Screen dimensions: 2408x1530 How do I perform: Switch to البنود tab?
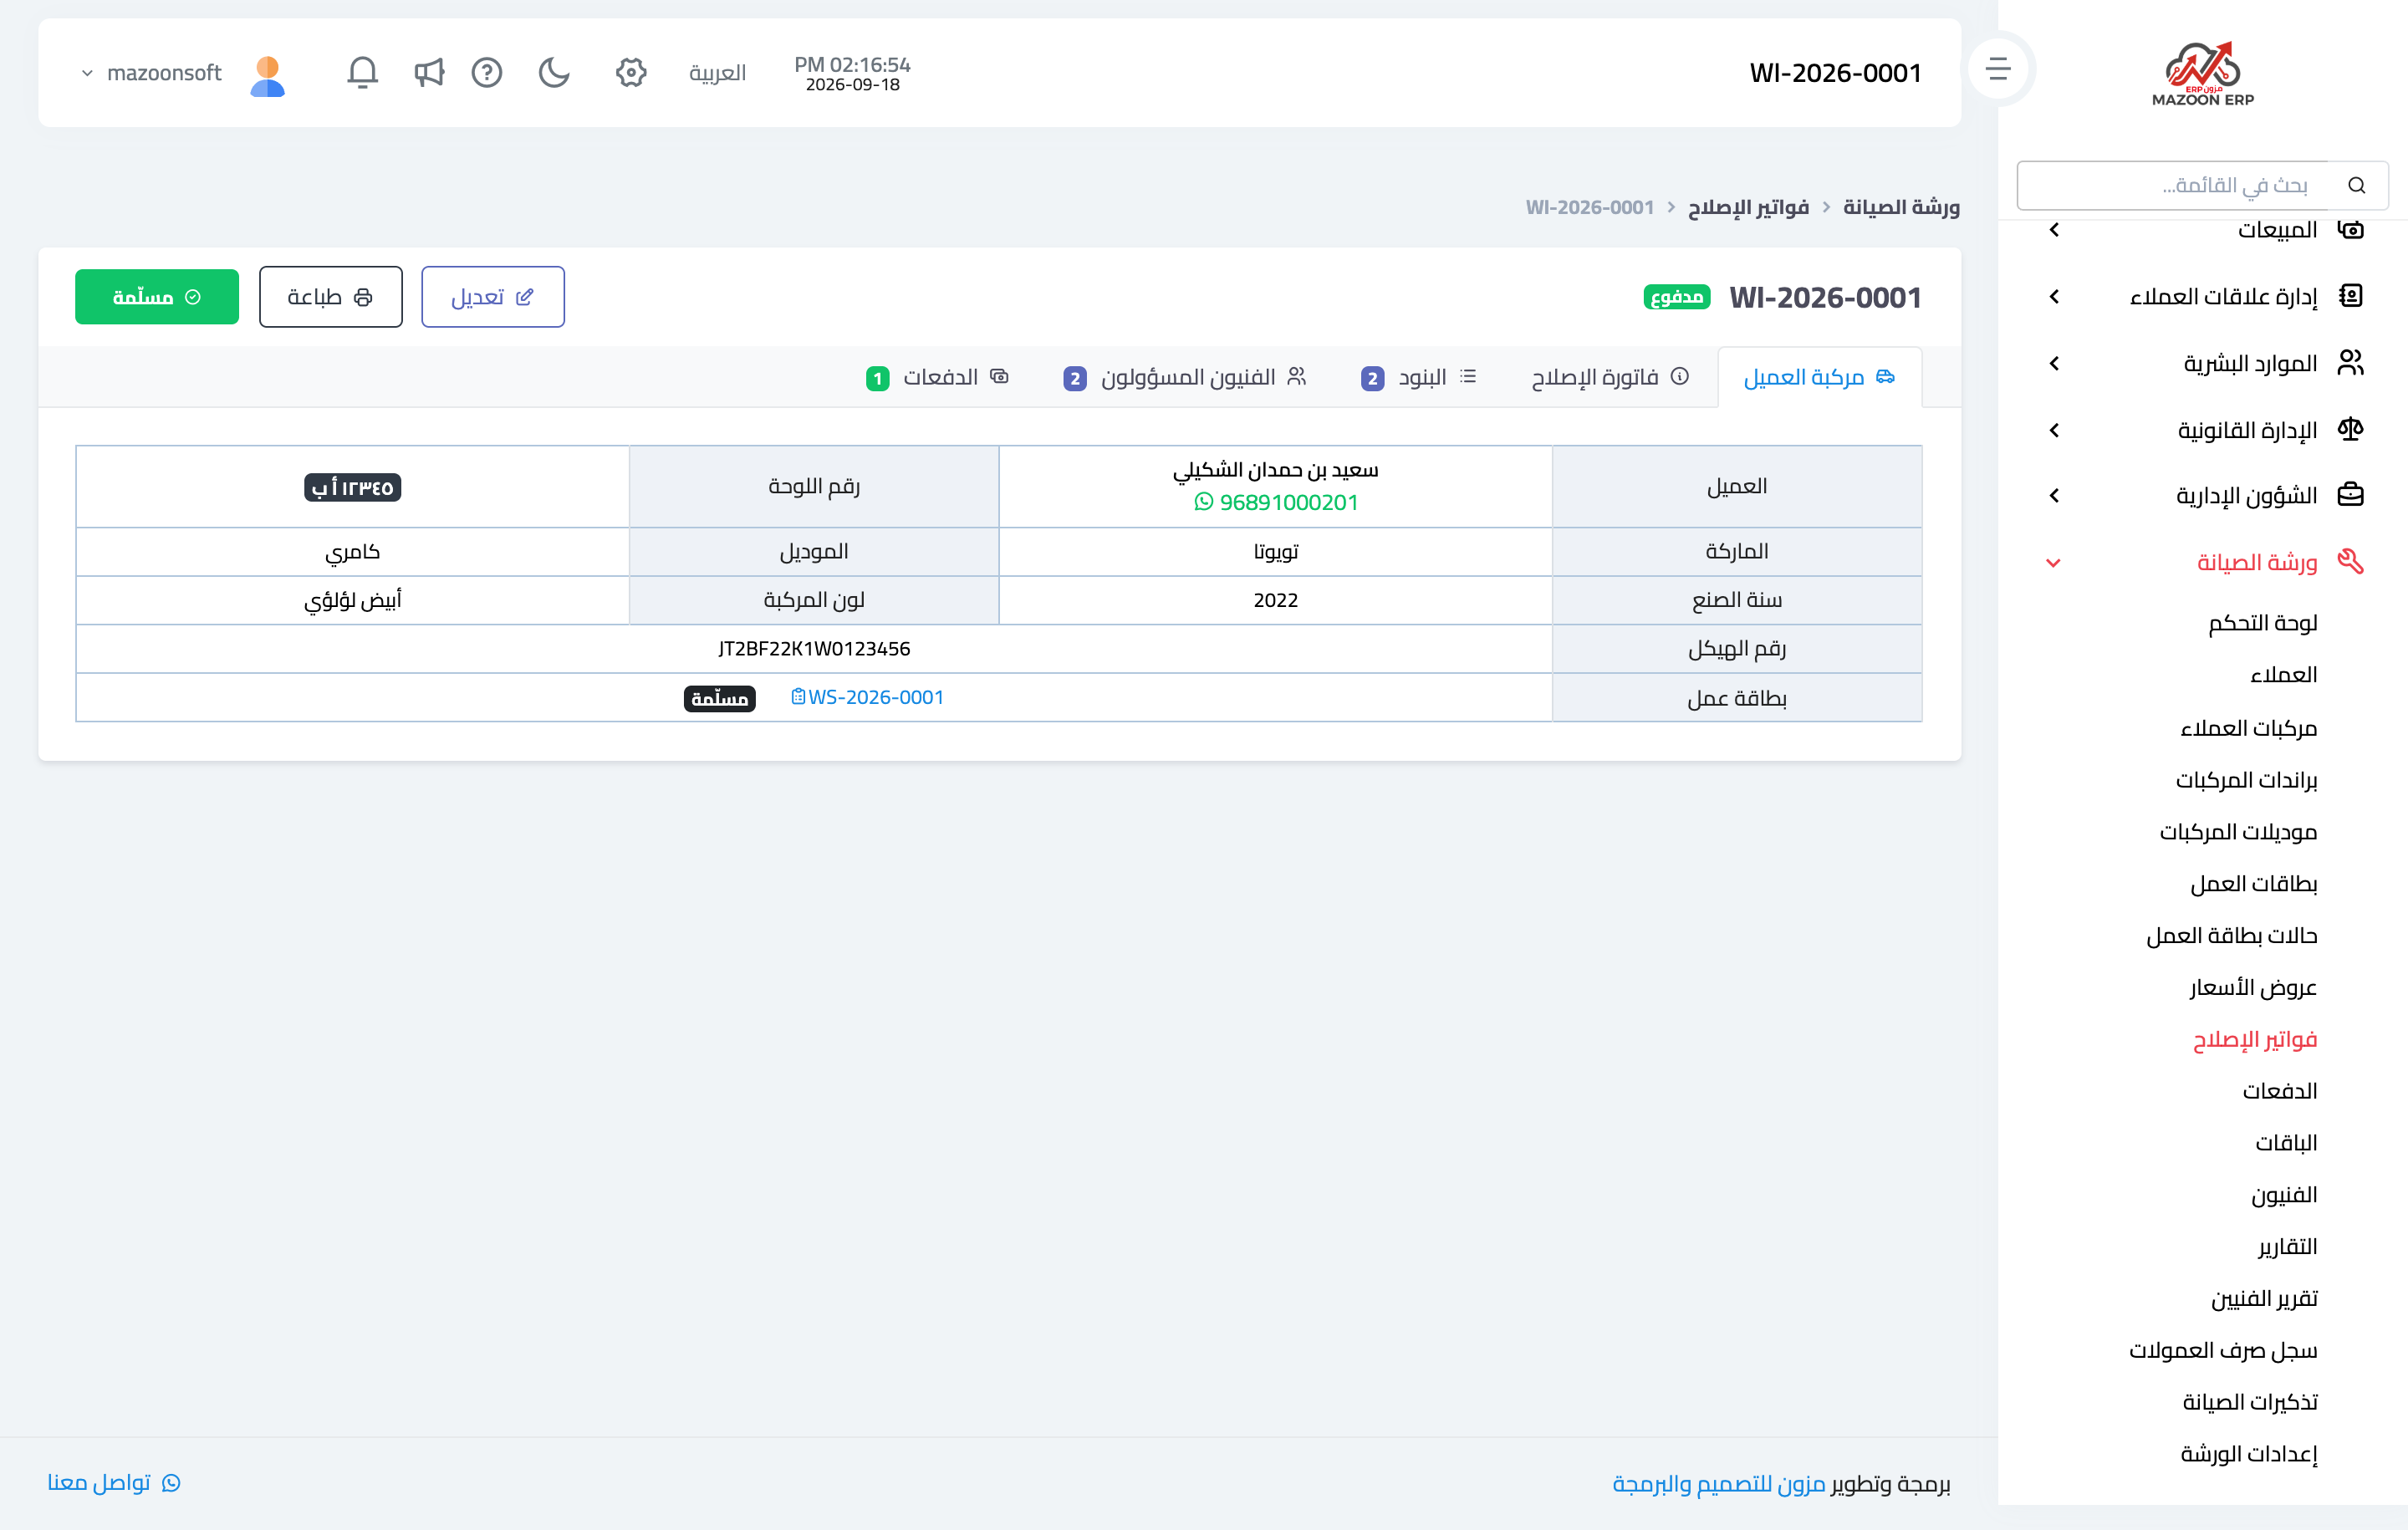pyautogui.click(x=1418, y=377)
